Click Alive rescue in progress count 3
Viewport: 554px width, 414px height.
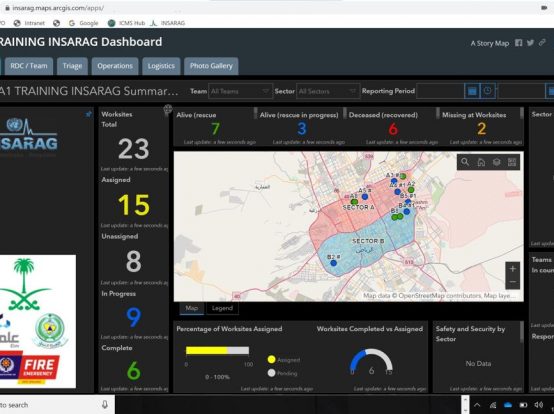(301, 129)
